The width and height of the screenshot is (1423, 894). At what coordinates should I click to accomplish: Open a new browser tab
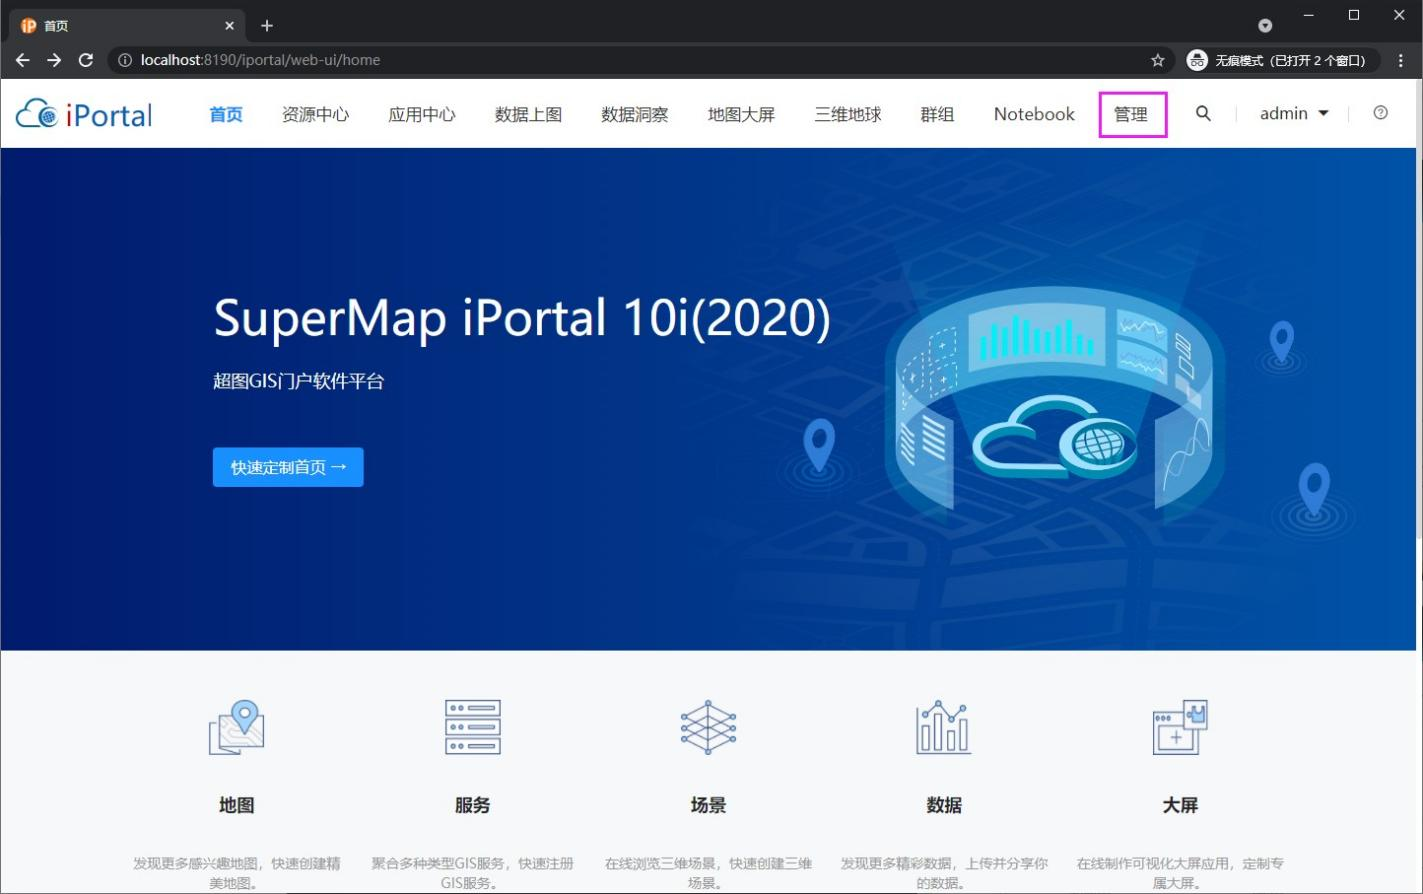coord(267,26)
